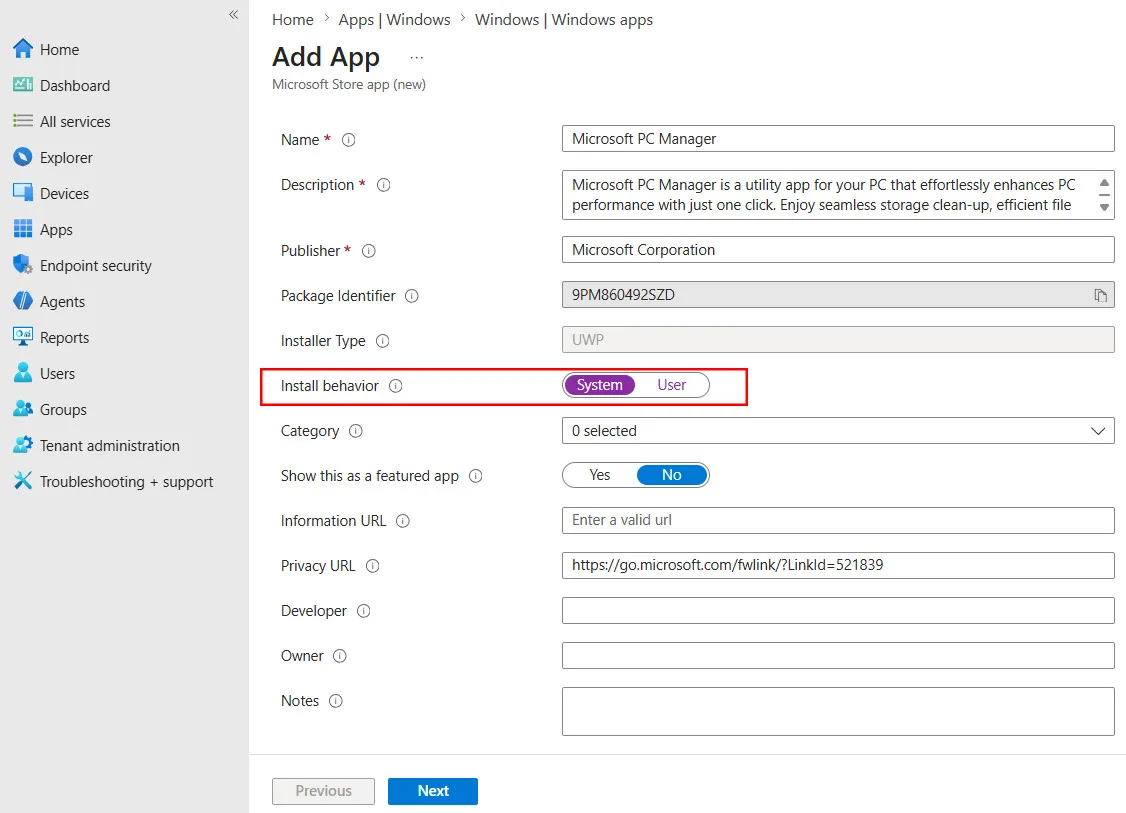
Task: Show info tooltip for Package Identifier
Action: click(411, 296)
